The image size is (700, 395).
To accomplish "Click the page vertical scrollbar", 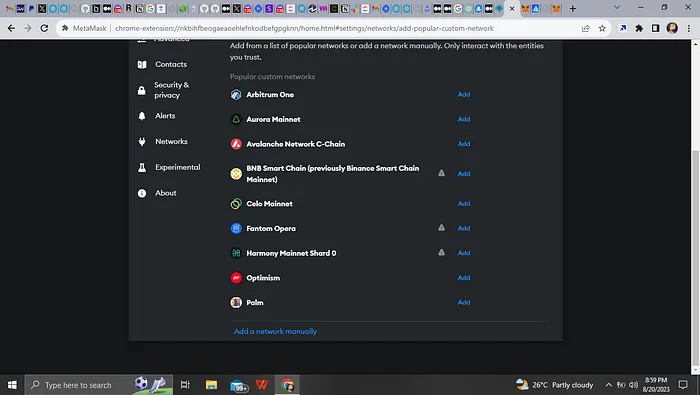I will (695, 259).
